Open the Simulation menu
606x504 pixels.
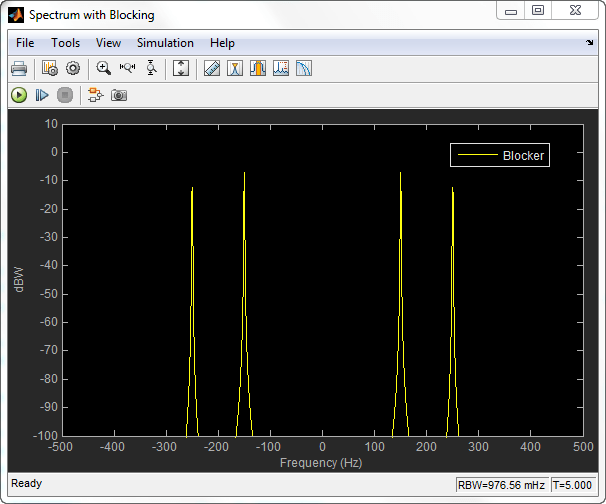165,43
